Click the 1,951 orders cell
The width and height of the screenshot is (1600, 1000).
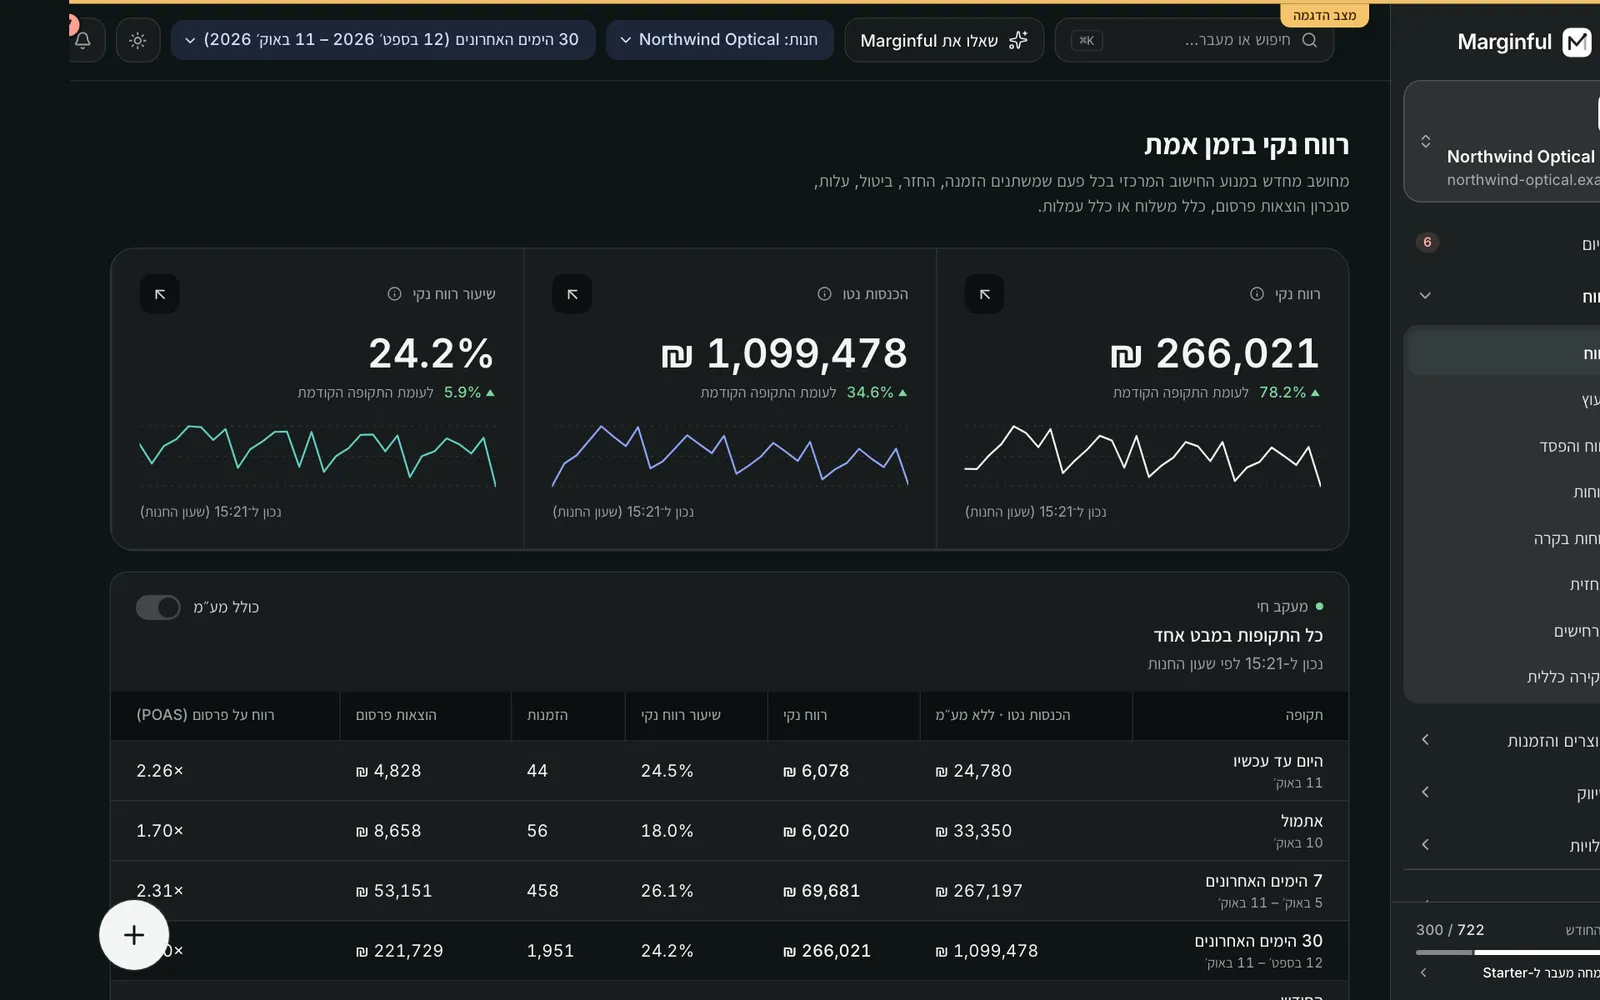[550, 951]
